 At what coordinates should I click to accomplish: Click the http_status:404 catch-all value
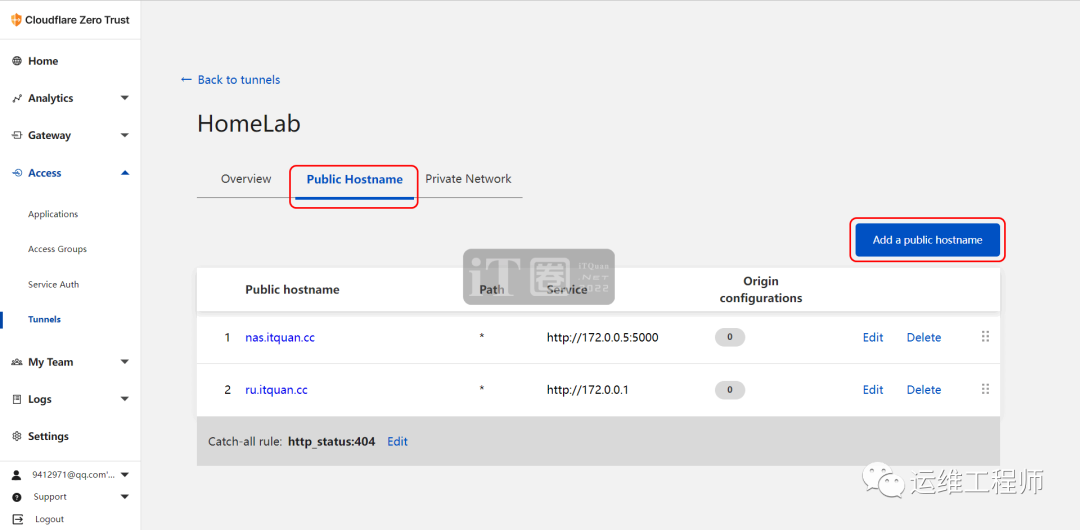331,441
